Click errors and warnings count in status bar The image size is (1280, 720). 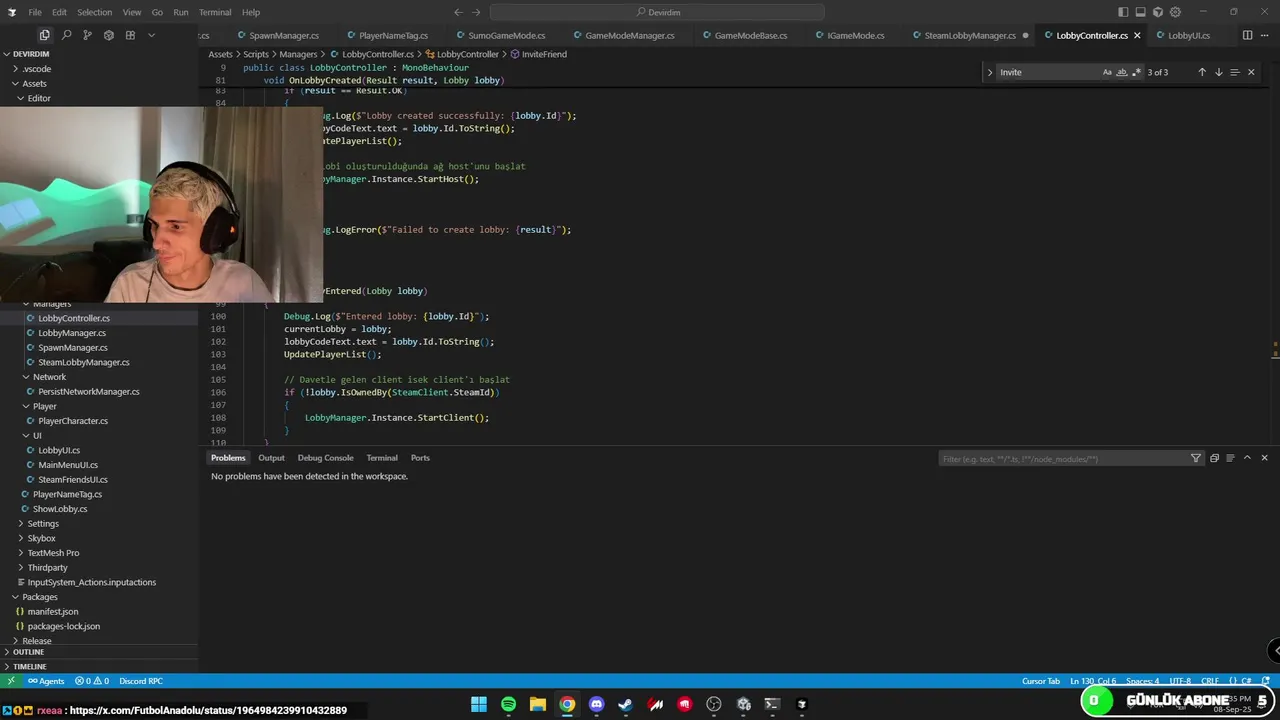pyautogui.click(x=92, y=681)
